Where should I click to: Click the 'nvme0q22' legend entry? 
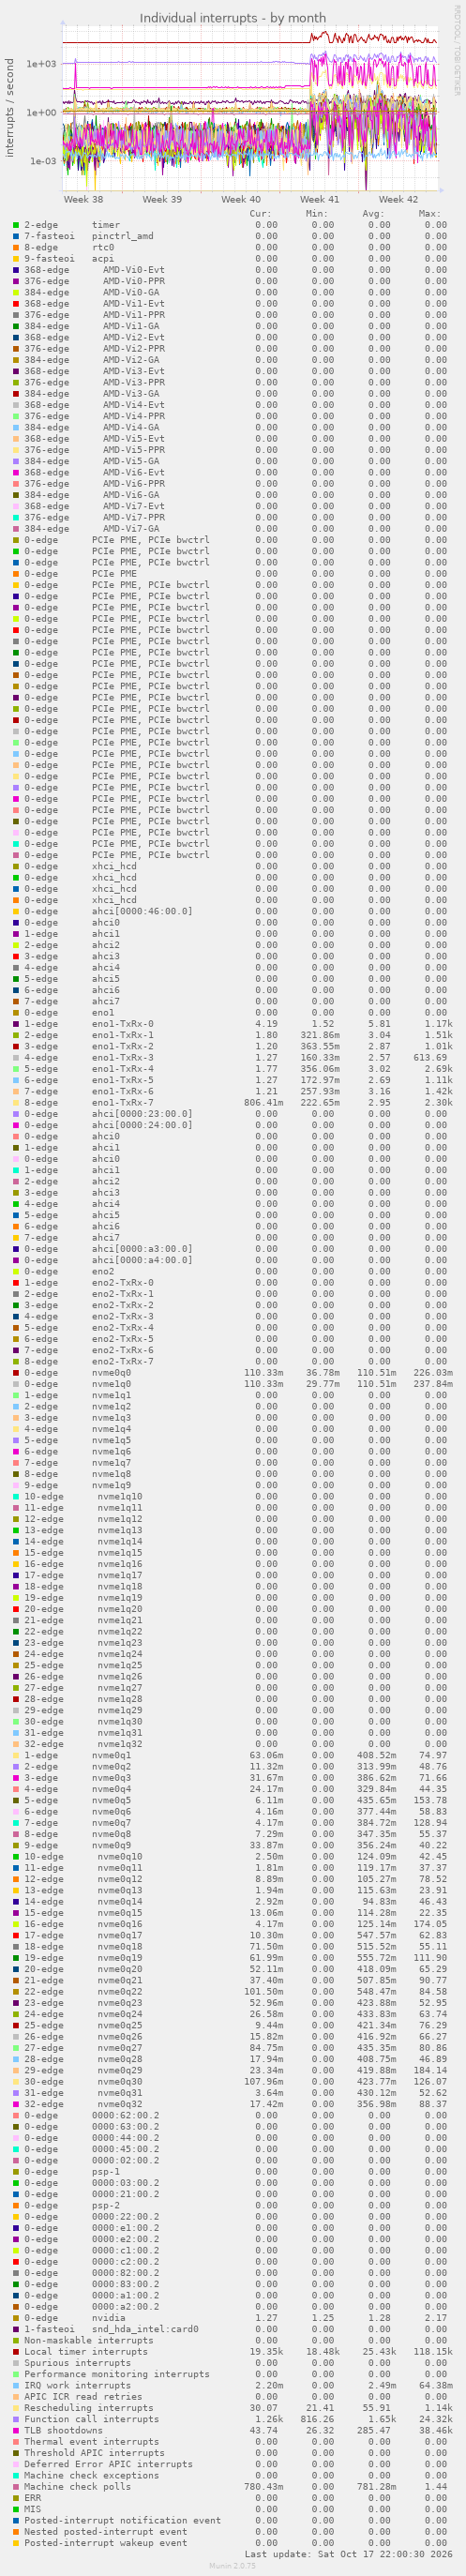(120, 1991)
